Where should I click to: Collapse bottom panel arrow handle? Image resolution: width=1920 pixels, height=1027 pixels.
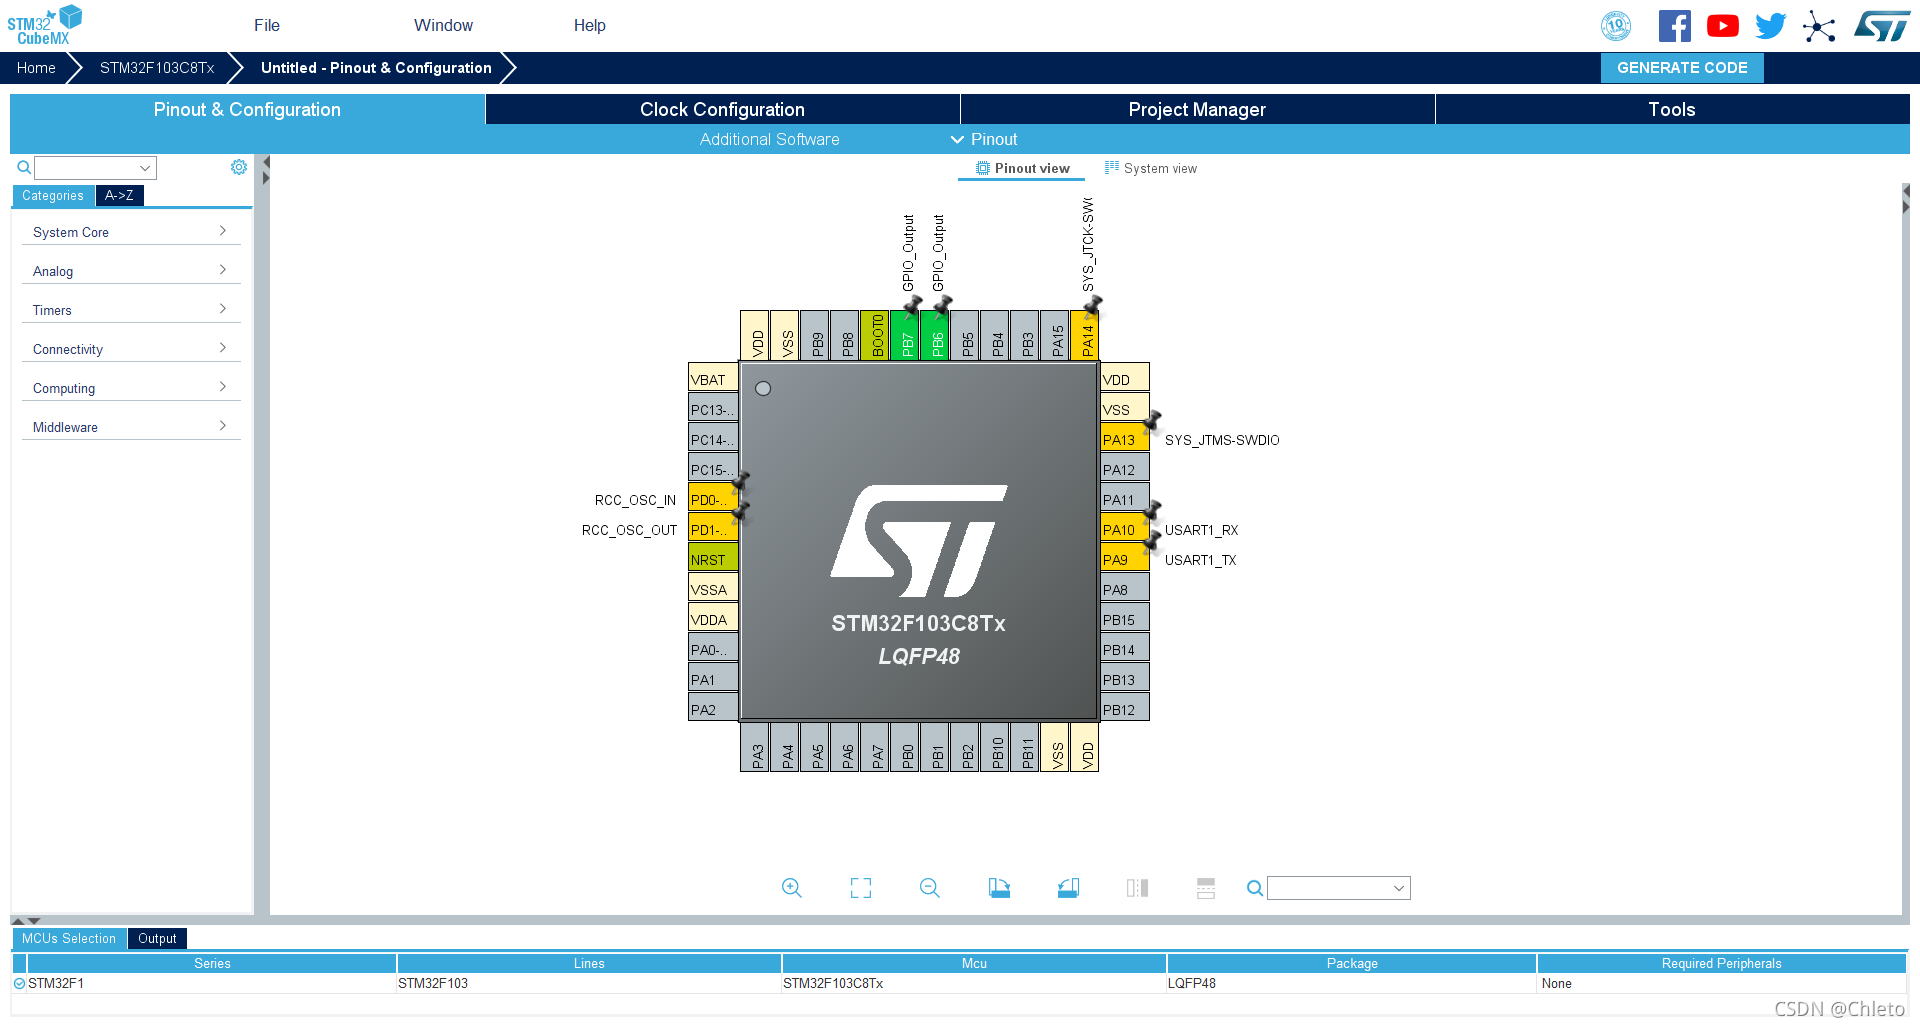tap(35, 920)
